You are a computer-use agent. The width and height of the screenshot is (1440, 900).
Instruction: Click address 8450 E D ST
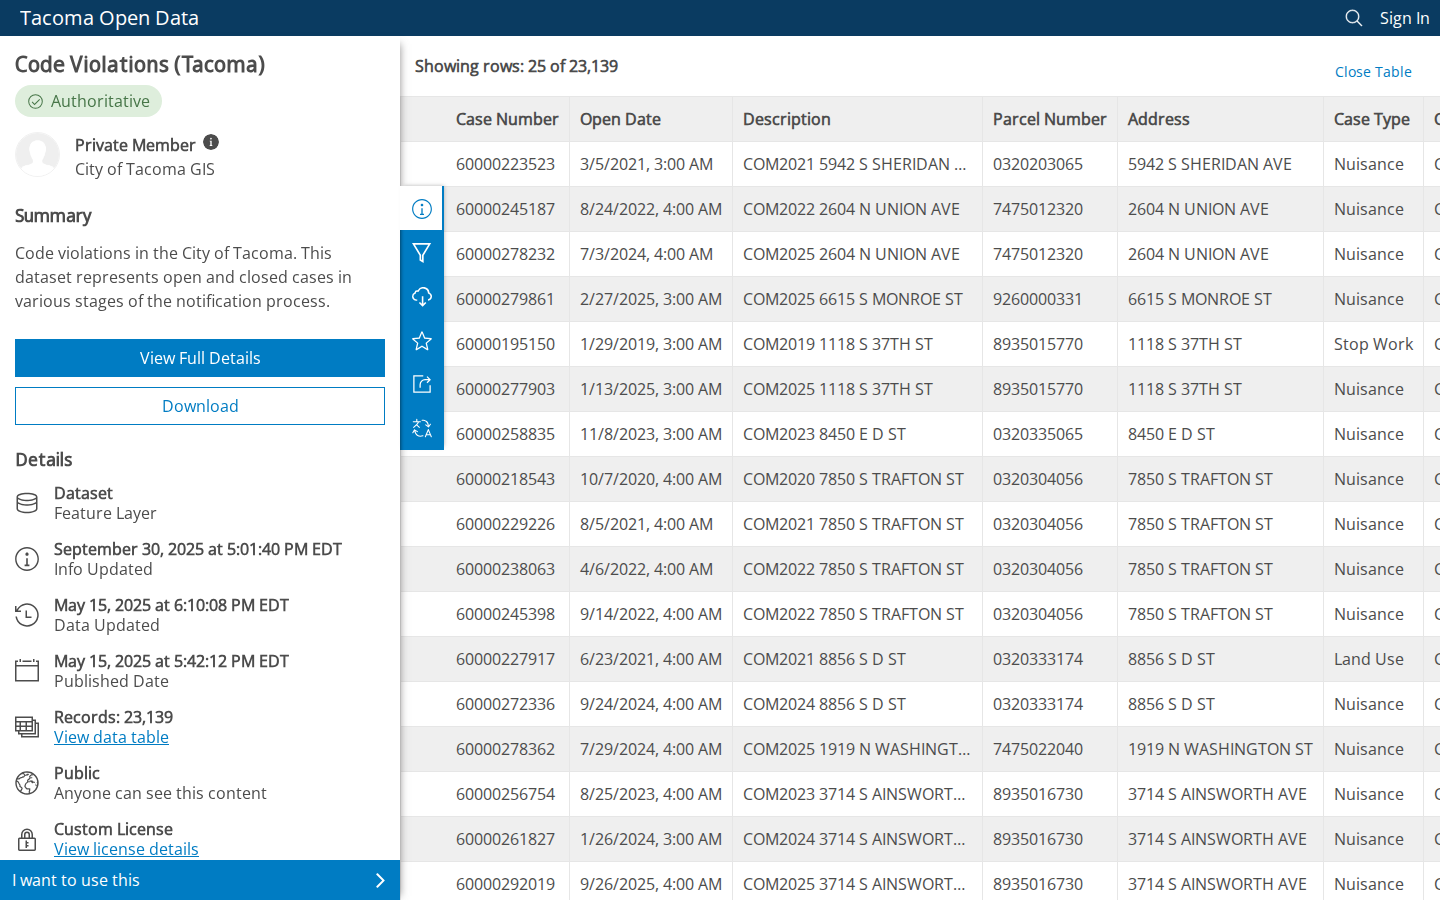tap(1171, 434)
